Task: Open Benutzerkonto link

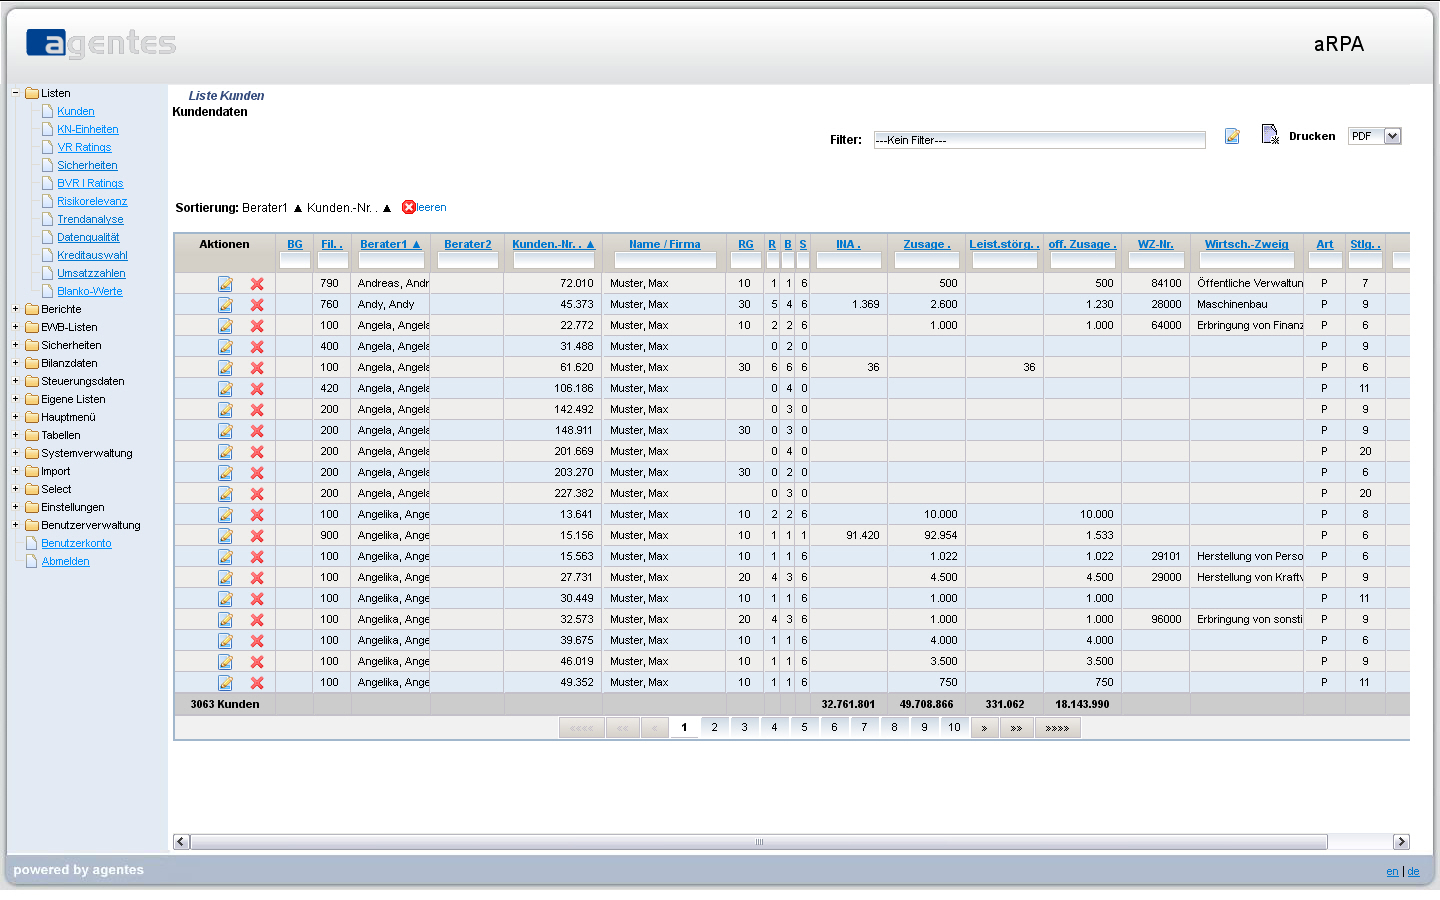Action: pos(76,543)
